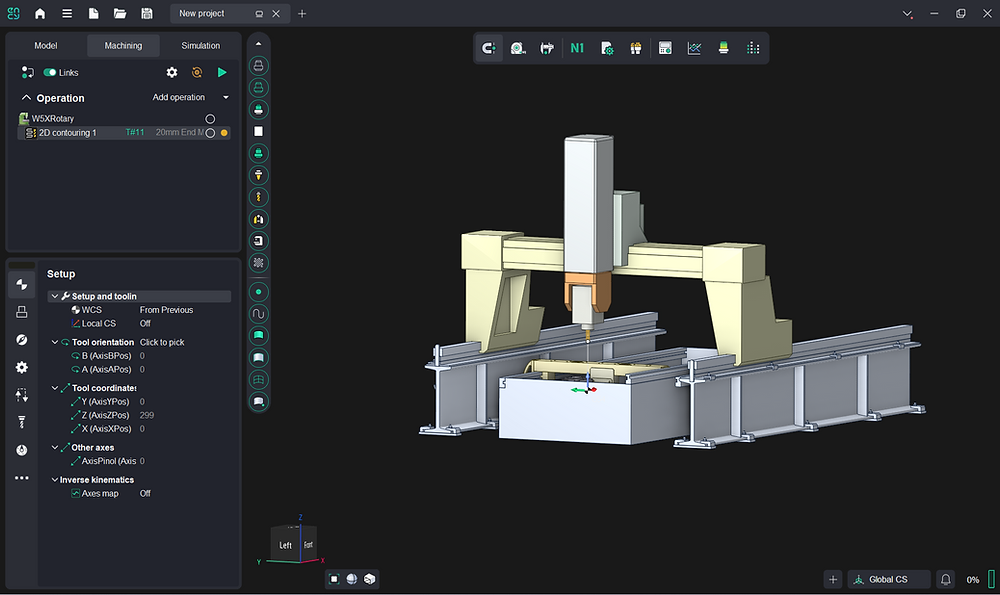Click the wave curve icon in vertical toolbar
The height and width of the screenshot is (595, 1000).
tap(258, 314)
